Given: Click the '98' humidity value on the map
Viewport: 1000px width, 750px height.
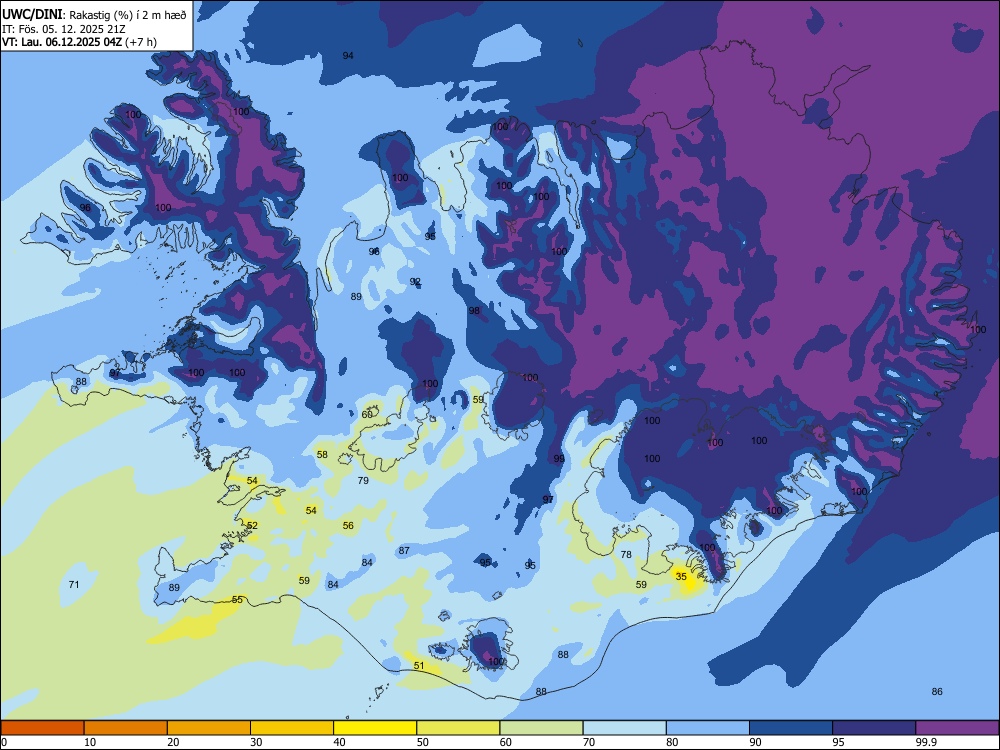Looking at the screenshot, I should (x=474, y=311).
